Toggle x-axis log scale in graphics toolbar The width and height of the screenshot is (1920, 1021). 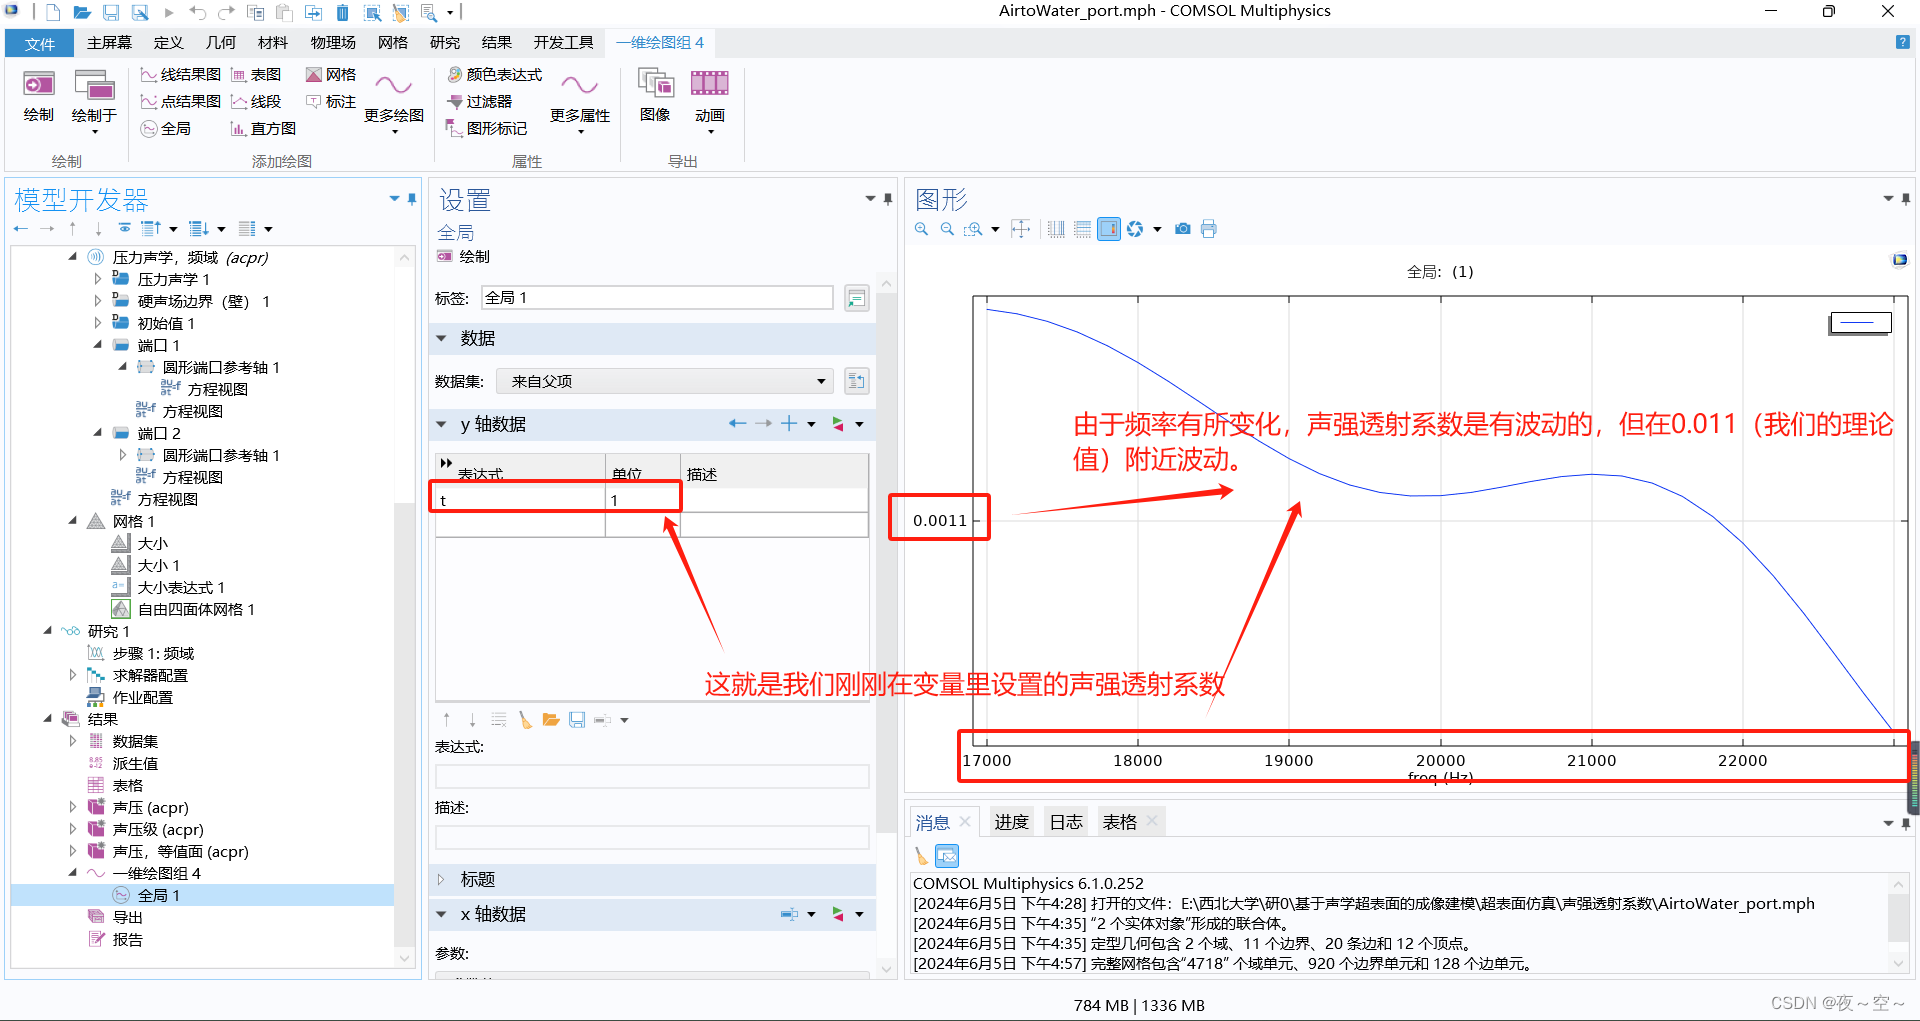pyautogui.click(x=1056, y=229)
